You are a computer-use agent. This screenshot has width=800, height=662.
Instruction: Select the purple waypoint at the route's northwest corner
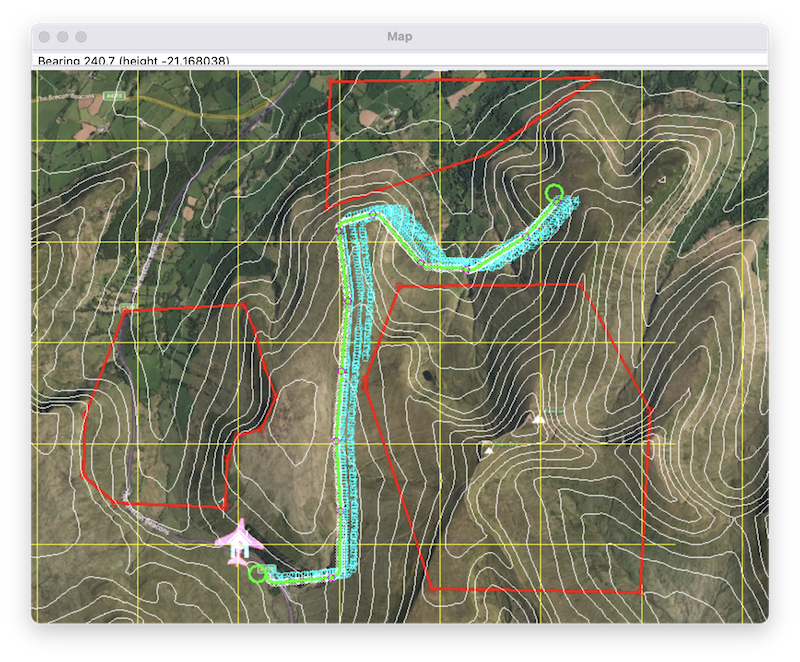[x=340, y=229]
